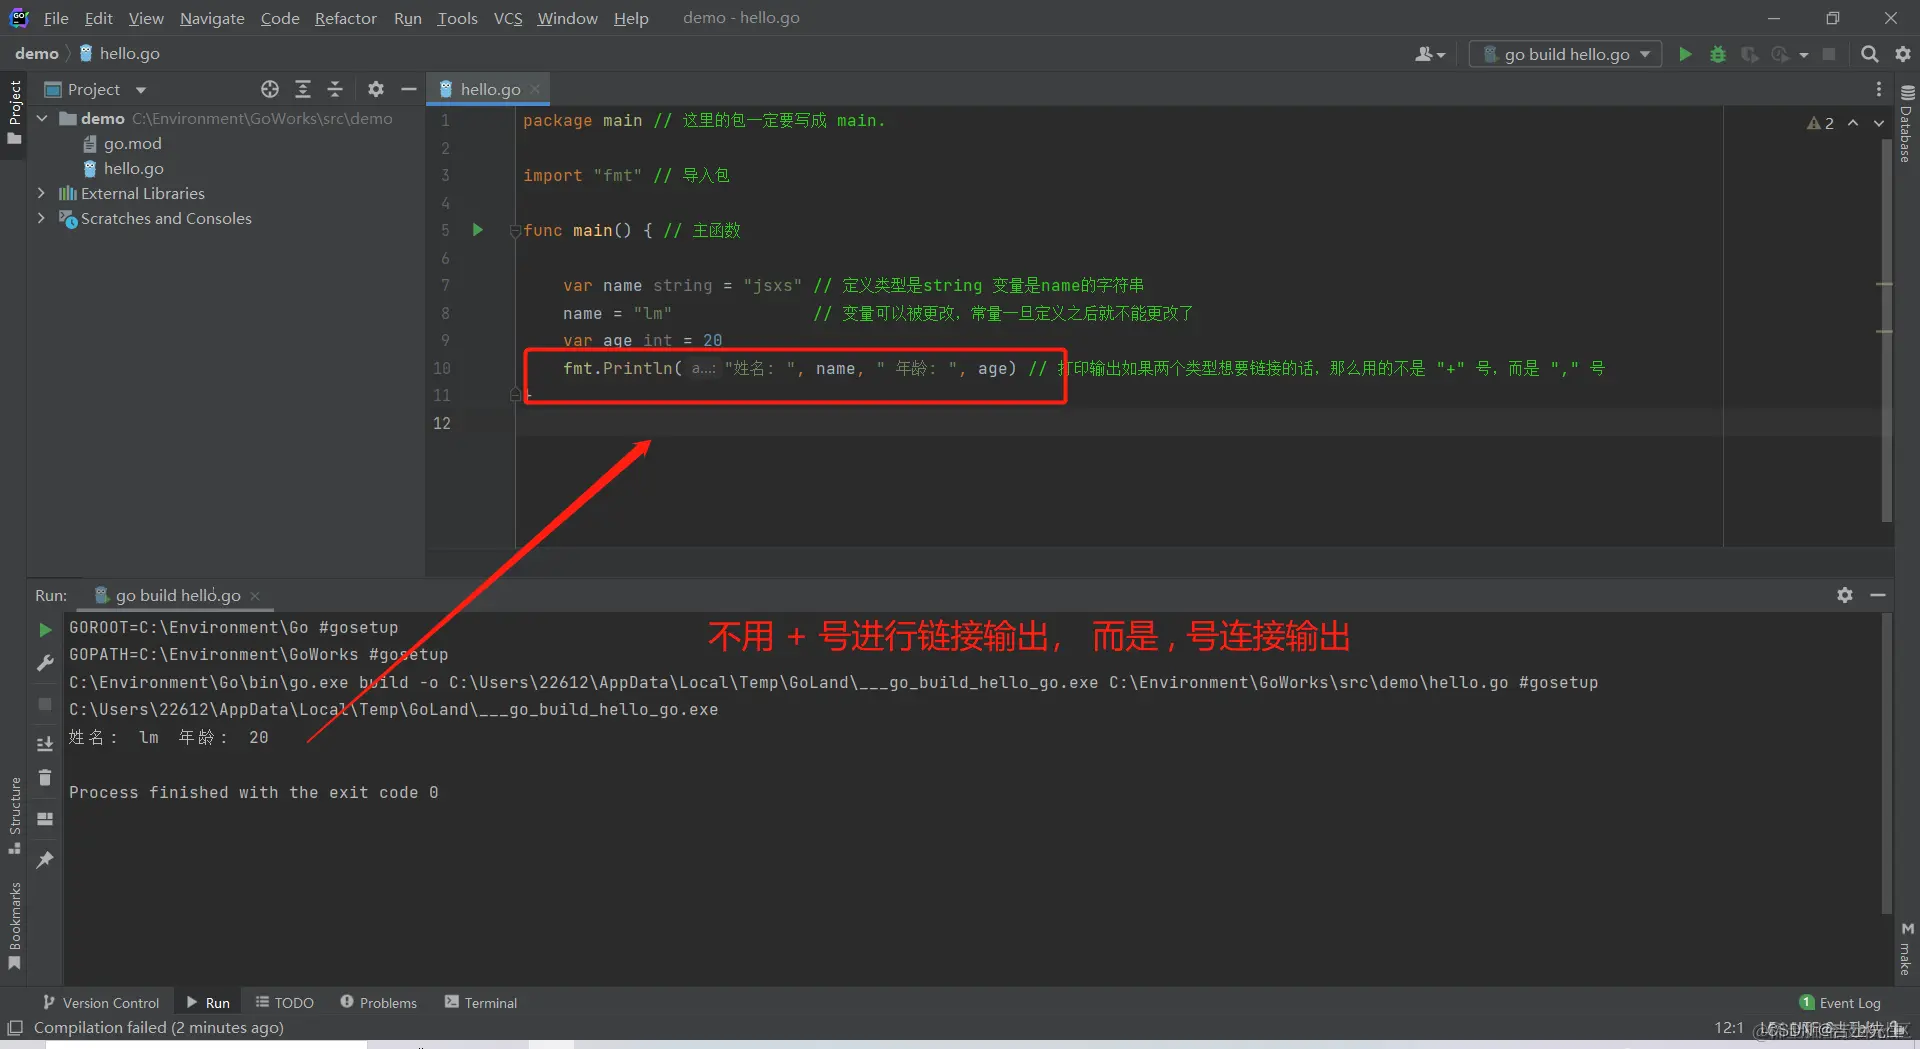Screen dimensions: 1920x1049
Task: Open the go build hello.go configuration dropdown
Action: 1565,54
